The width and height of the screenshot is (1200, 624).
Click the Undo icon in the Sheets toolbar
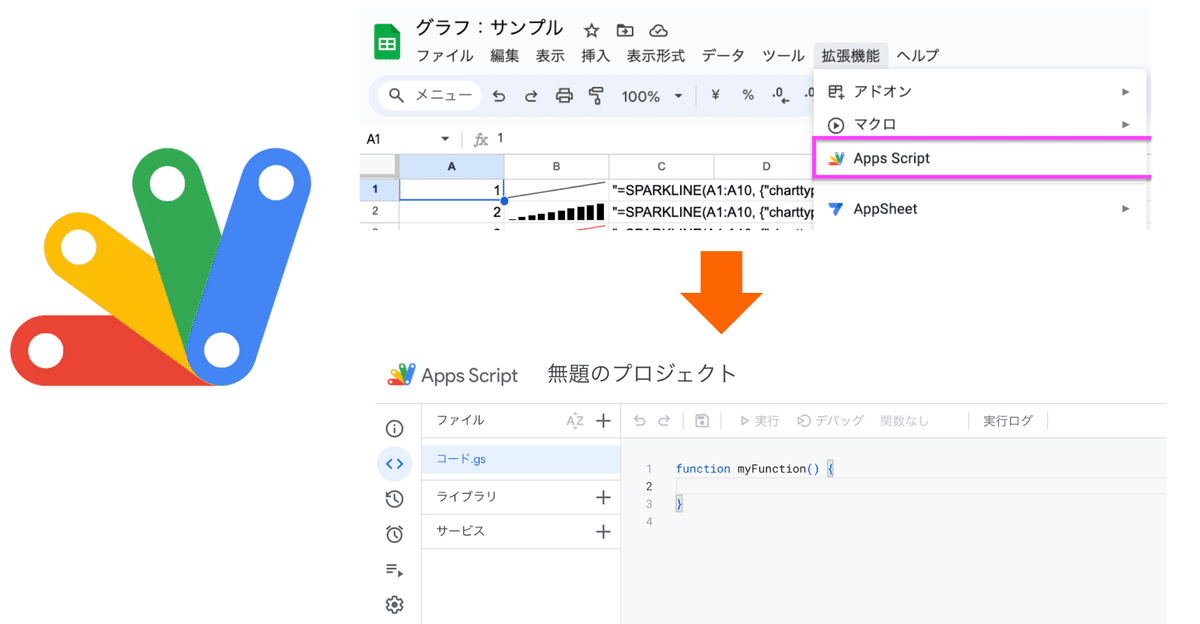click(499, 95)
